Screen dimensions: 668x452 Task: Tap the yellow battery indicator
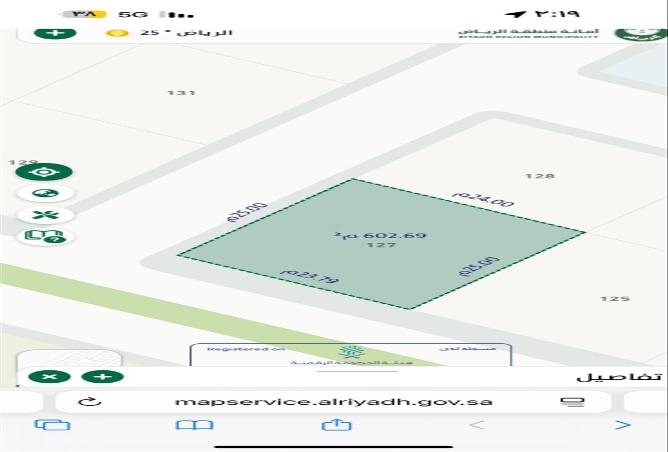pyautogui.click(x=84, y=14)
